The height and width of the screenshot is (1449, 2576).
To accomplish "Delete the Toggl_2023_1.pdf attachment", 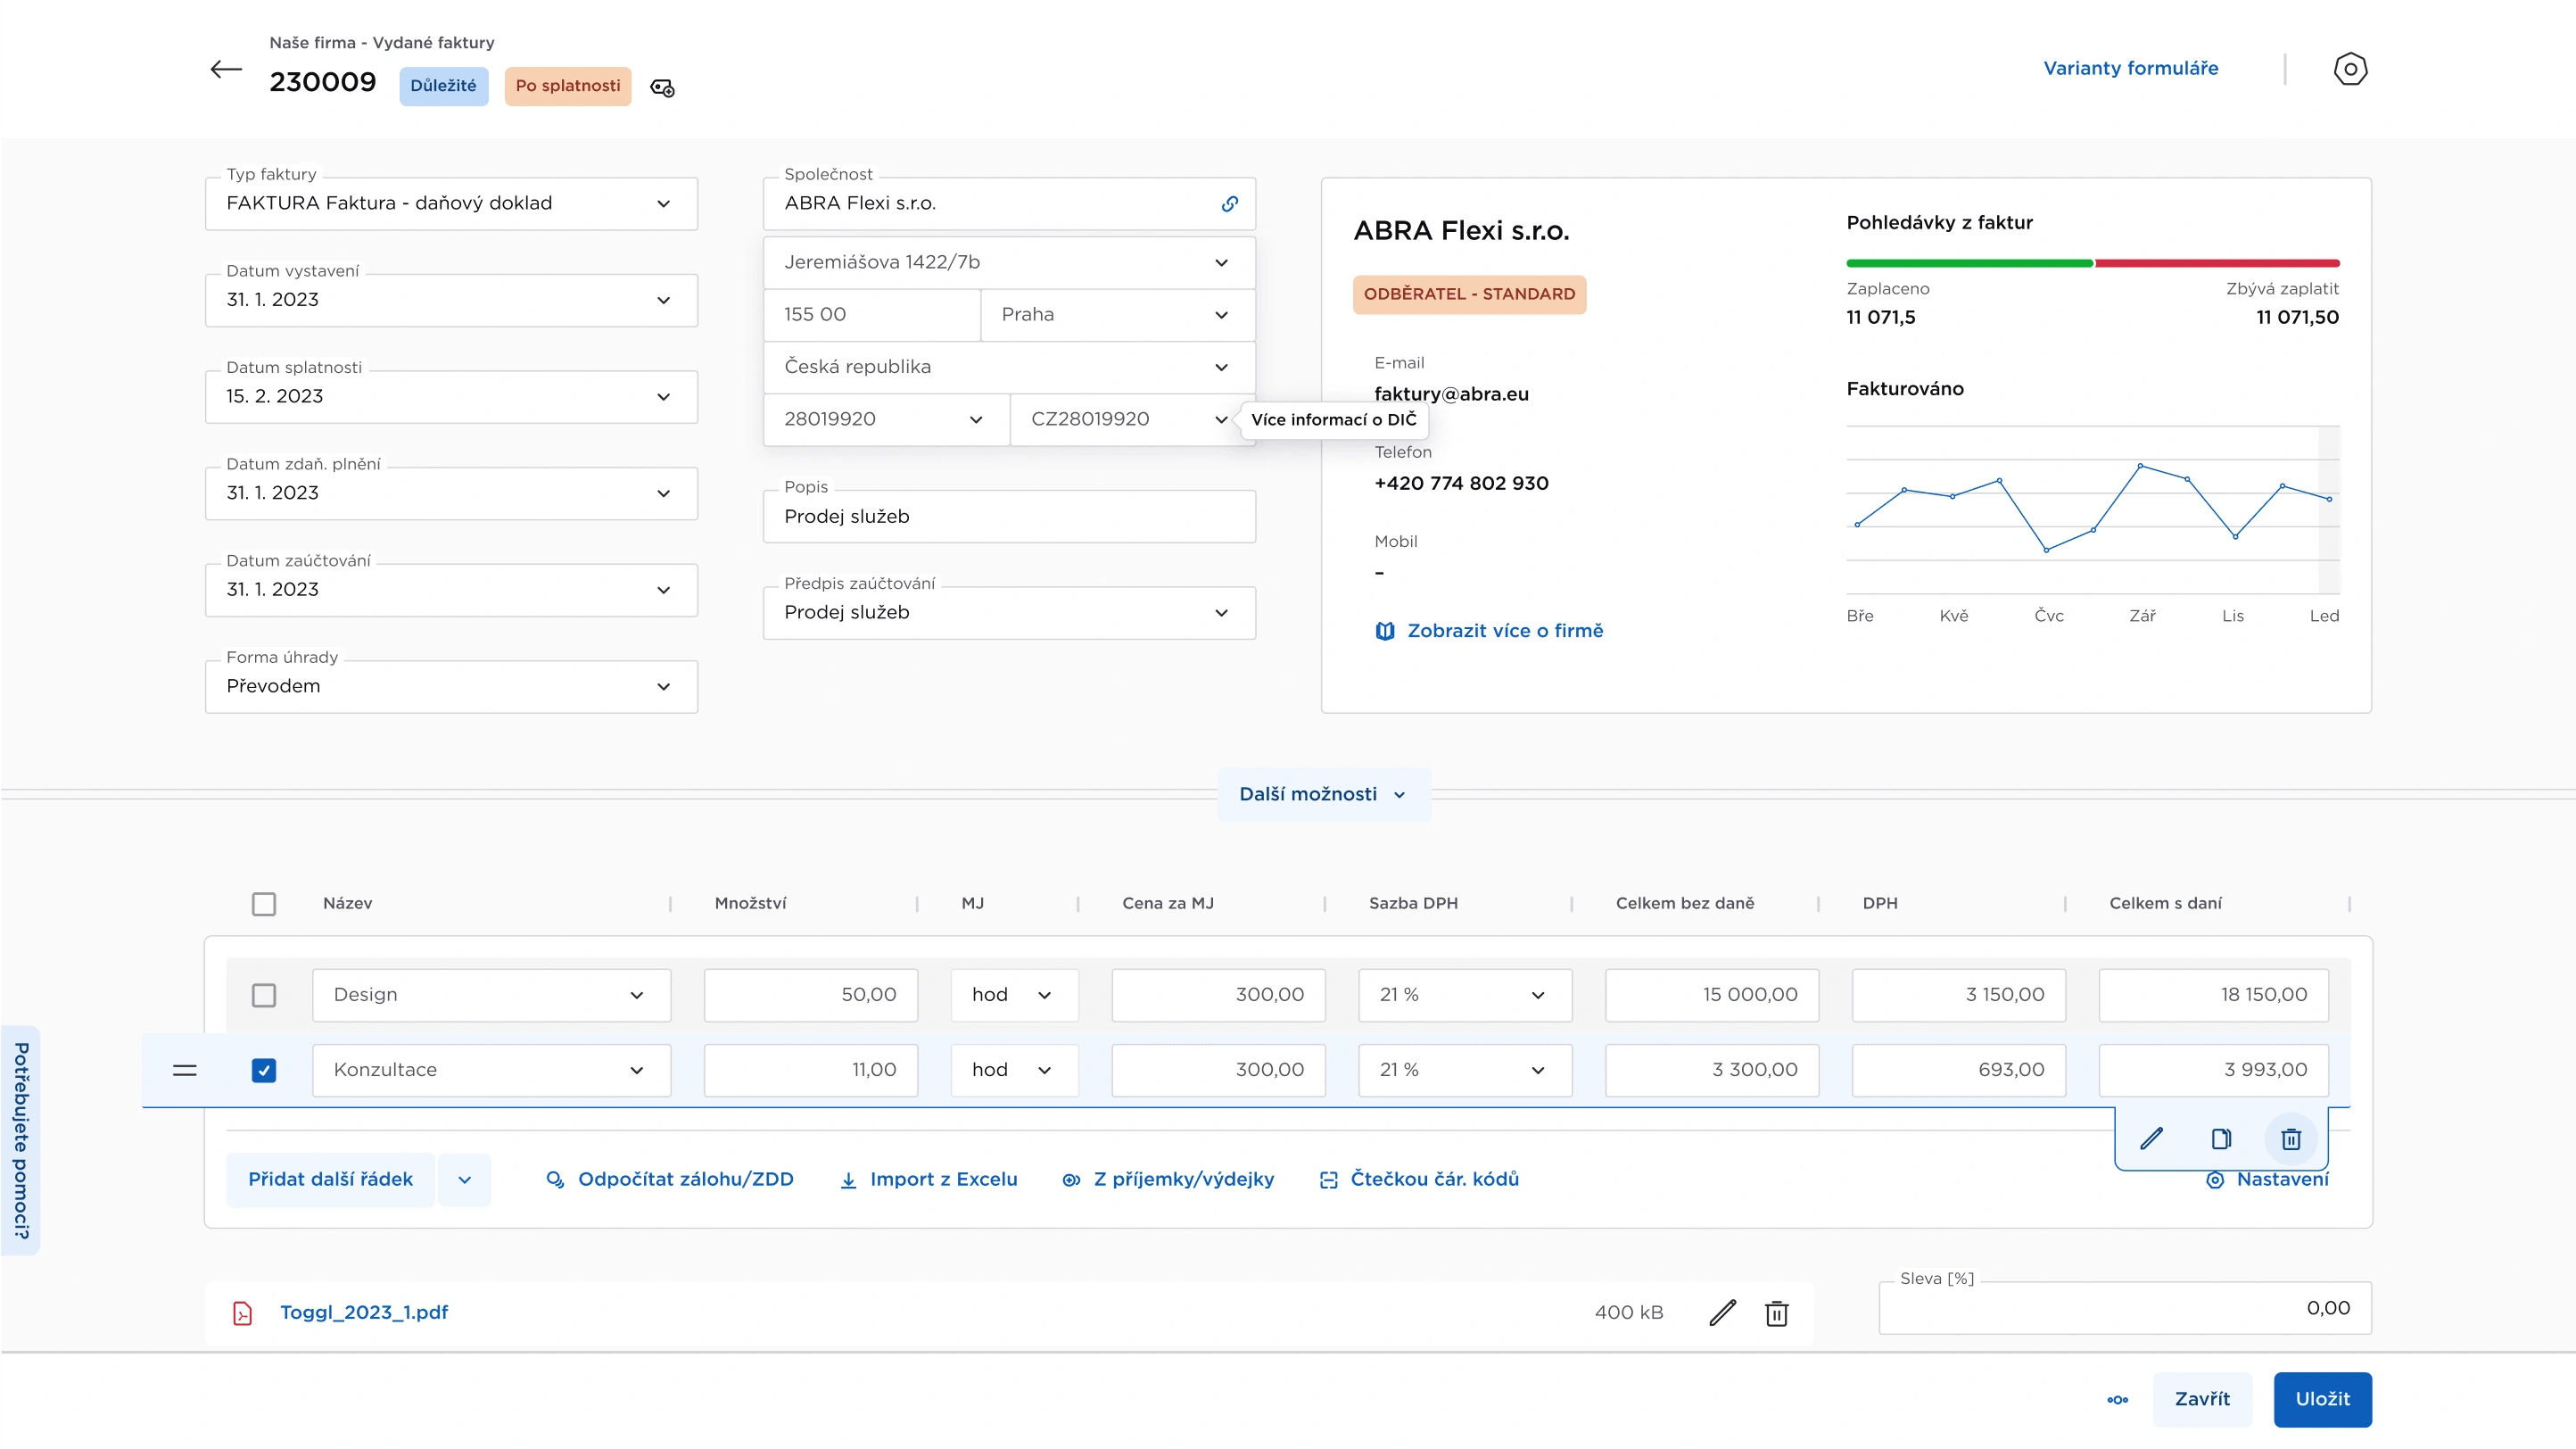I will pyautogui.click(x=1776, y=1313).
